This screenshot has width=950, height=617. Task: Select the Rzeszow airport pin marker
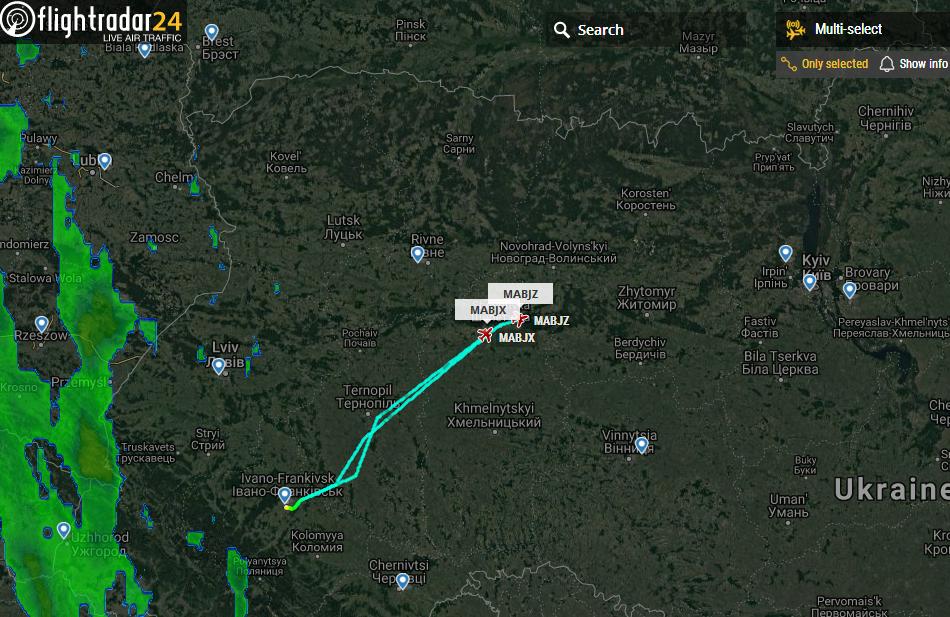point(41,324)
